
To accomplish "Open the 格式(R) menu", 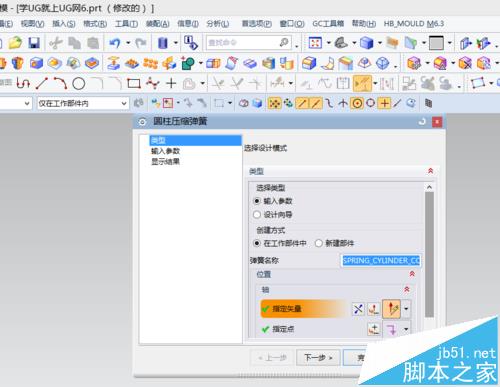I will (95, 24).
